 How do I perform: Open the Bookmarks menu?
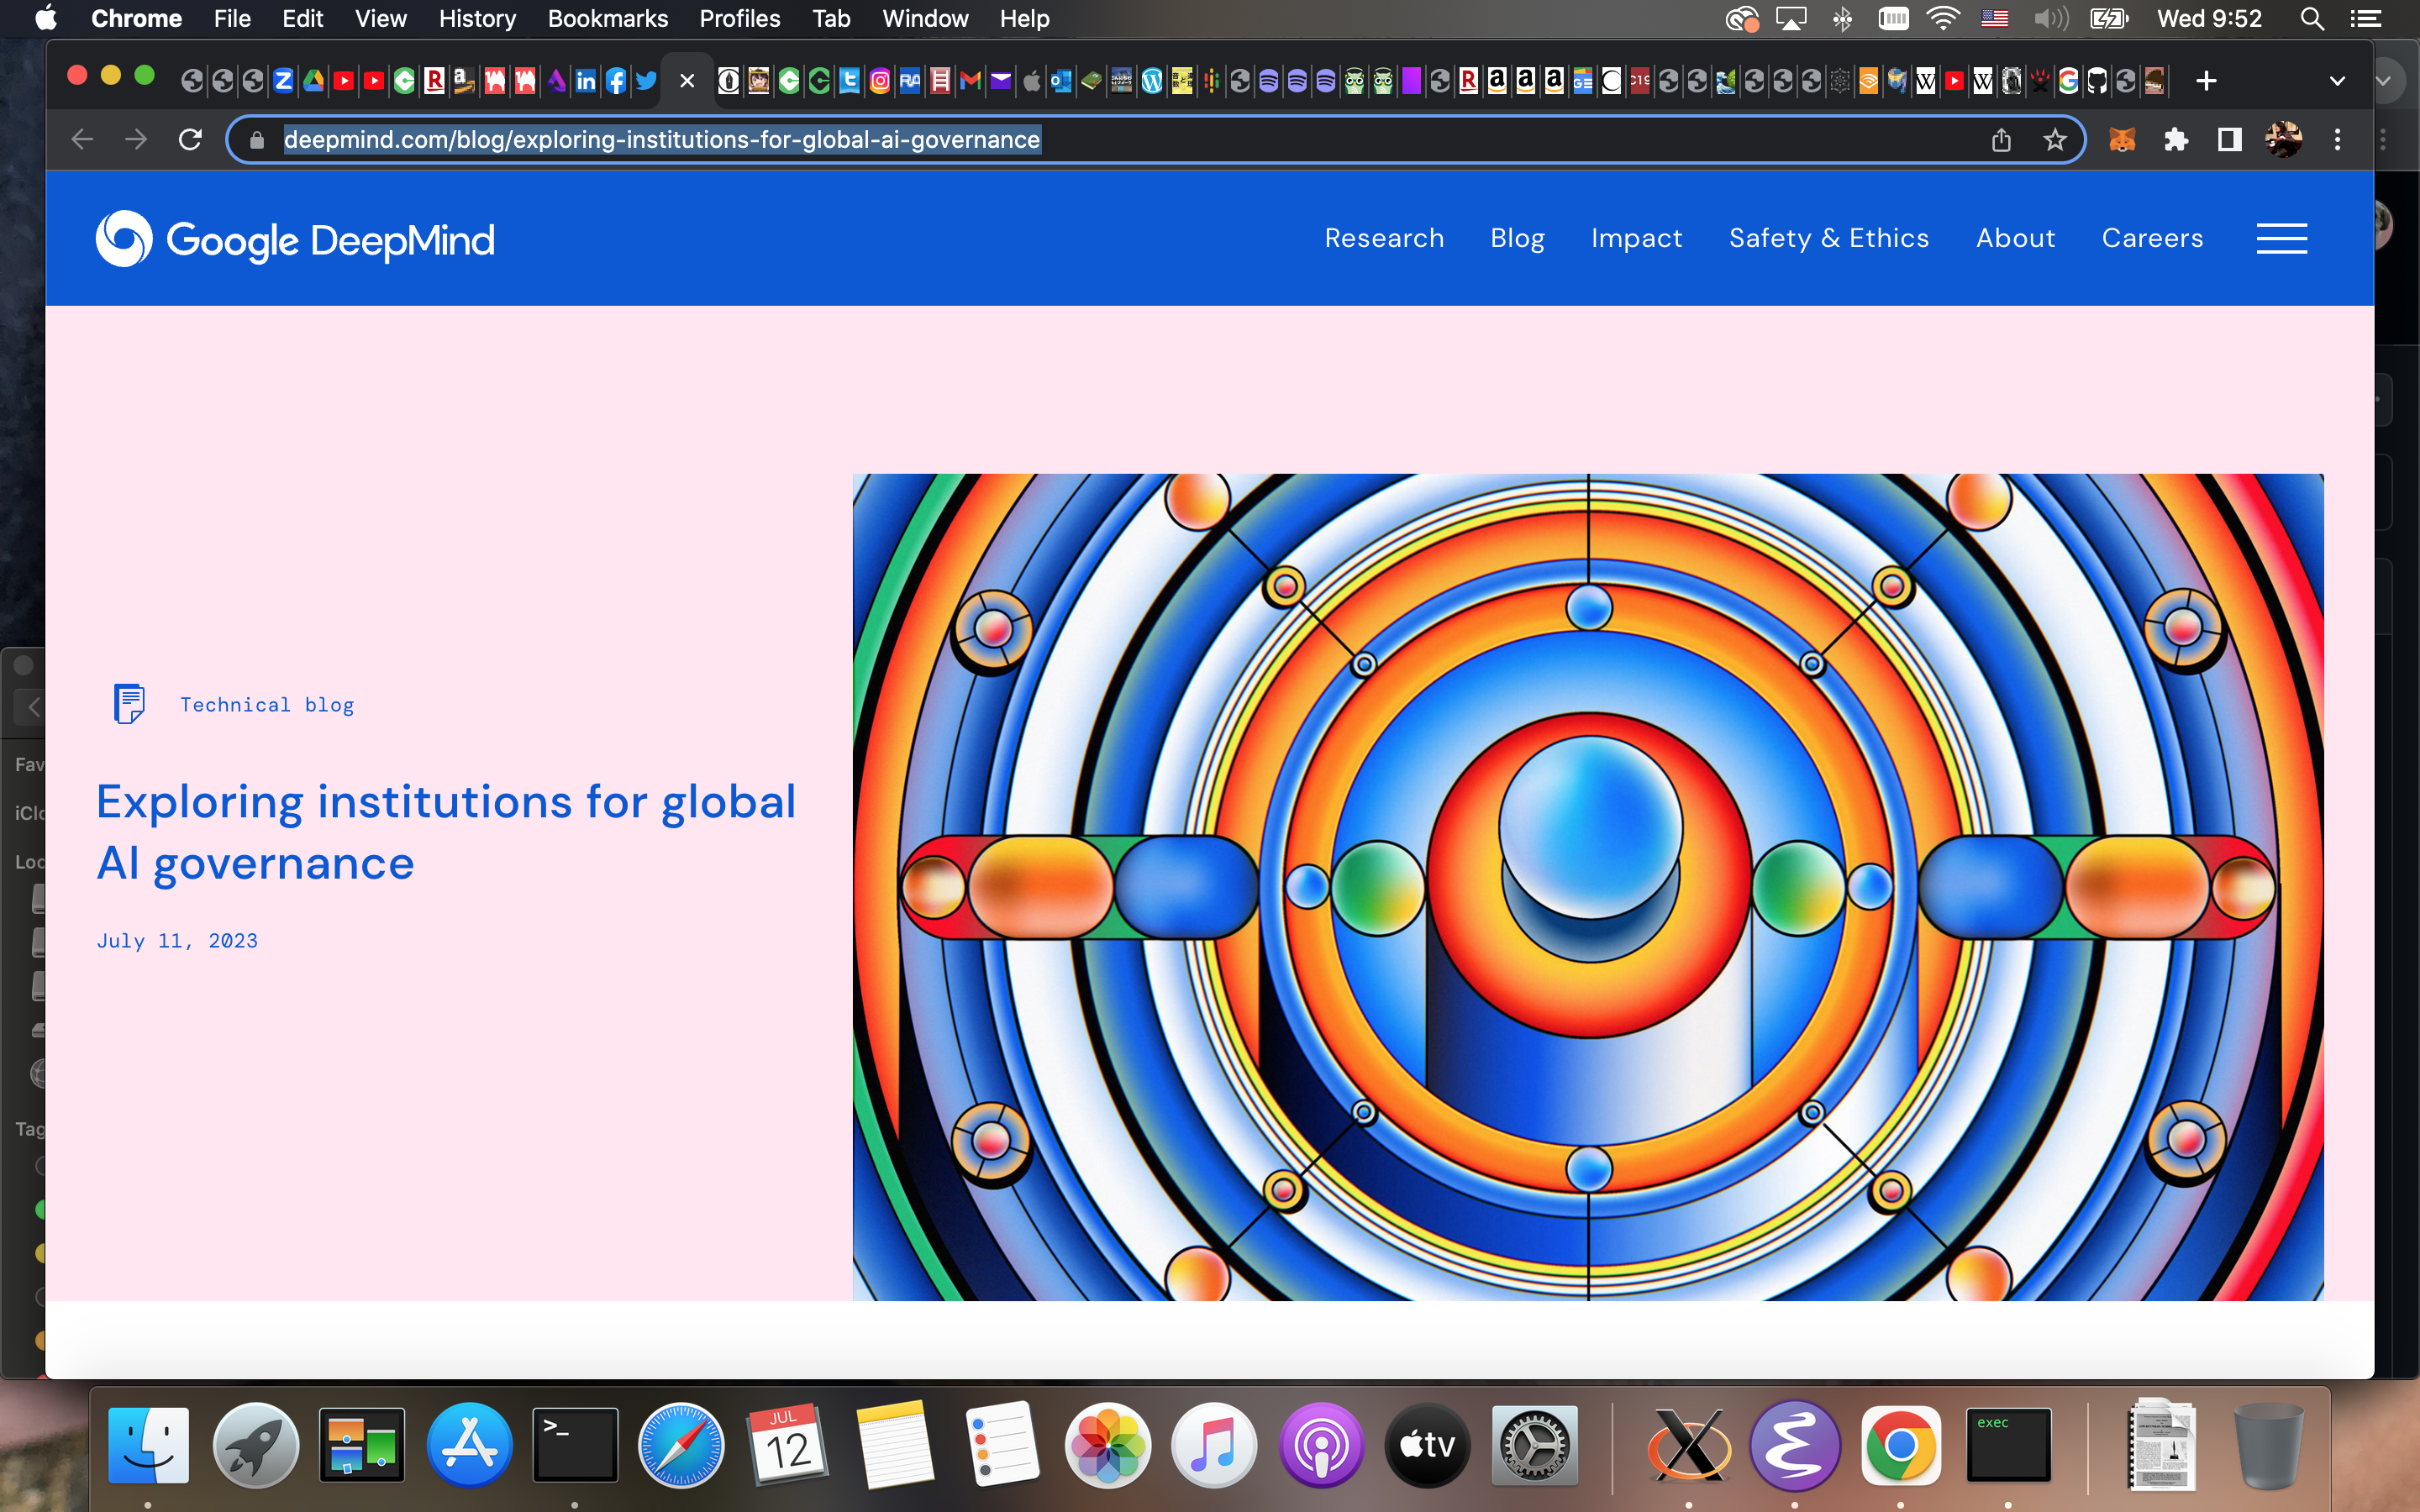[x=607, y=19]
